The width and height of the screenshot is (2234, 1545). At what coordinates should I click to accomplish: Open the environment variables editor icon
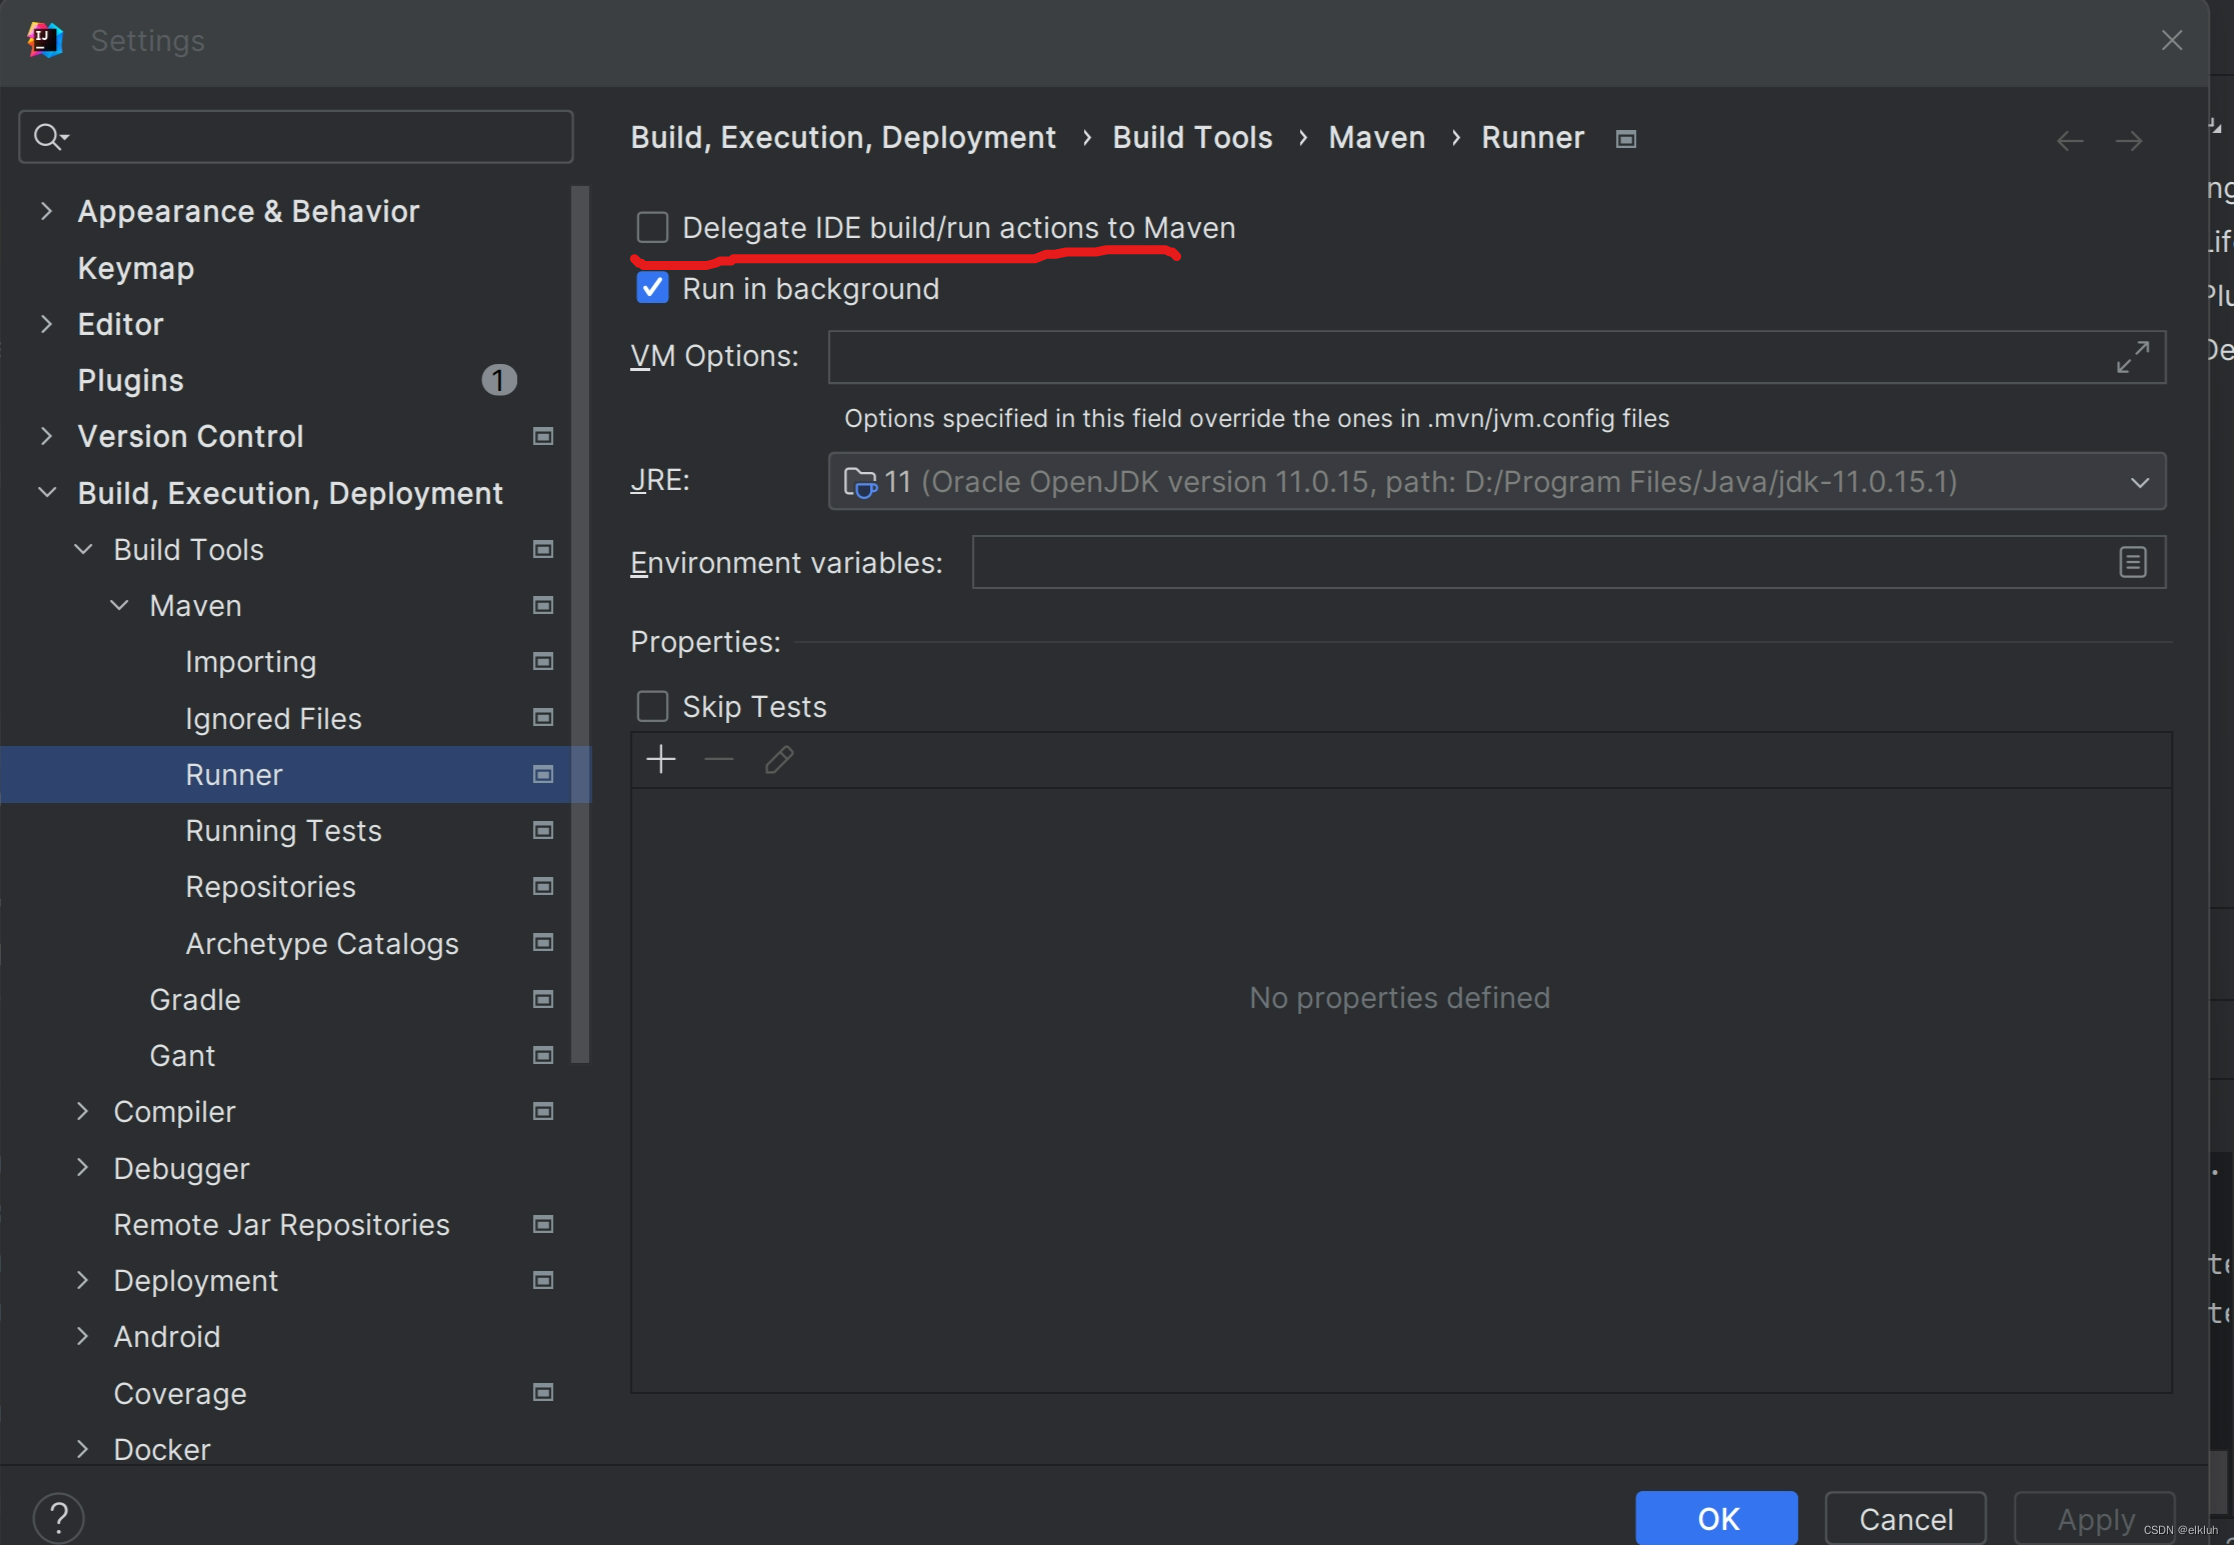click(2132, 562)
